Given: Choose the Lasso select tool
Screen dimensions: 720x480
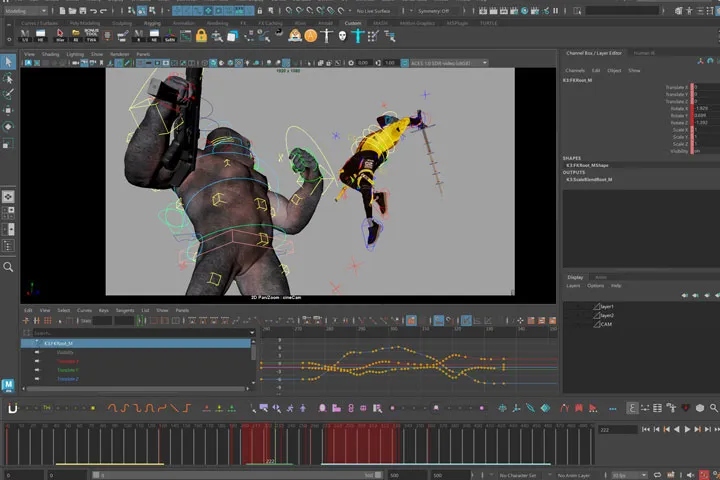Looking at the screenshot, I should pos(8,79).
